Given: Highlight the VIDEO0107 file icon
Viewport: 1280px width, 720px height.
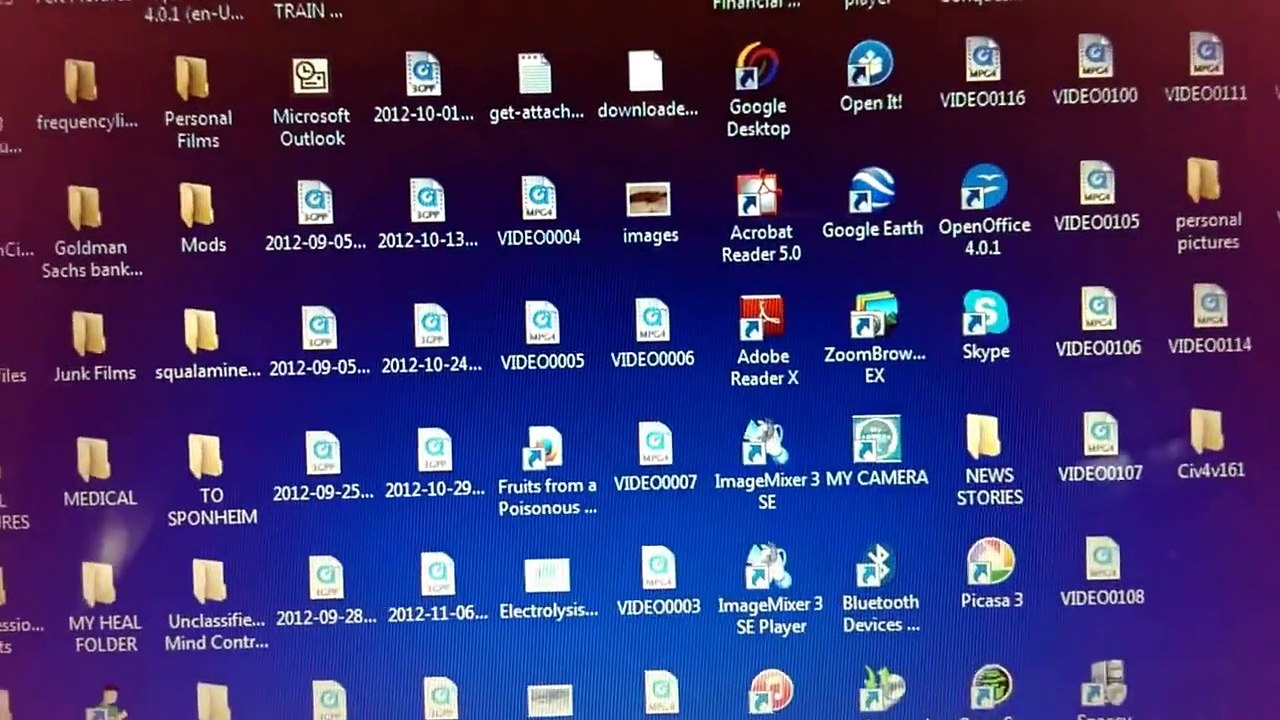Looking at the screenshot, I should (x=1100, y=433).
